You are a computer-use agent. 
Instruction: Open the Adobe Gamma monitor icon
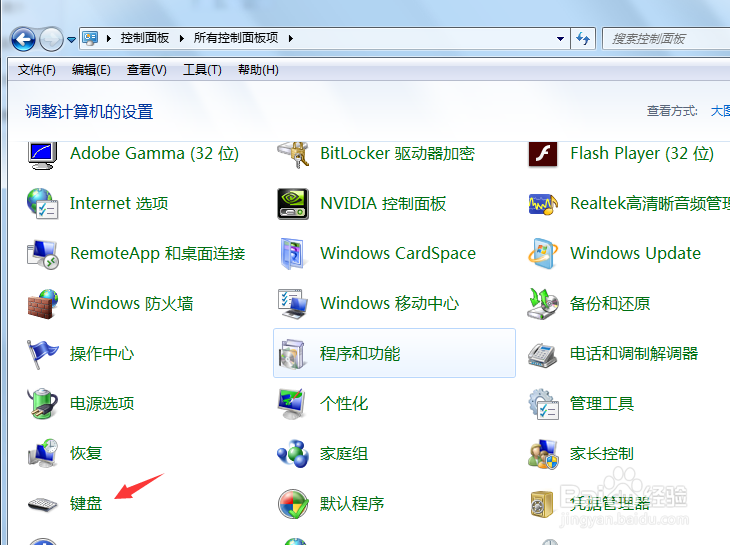[x=42, y=155]
